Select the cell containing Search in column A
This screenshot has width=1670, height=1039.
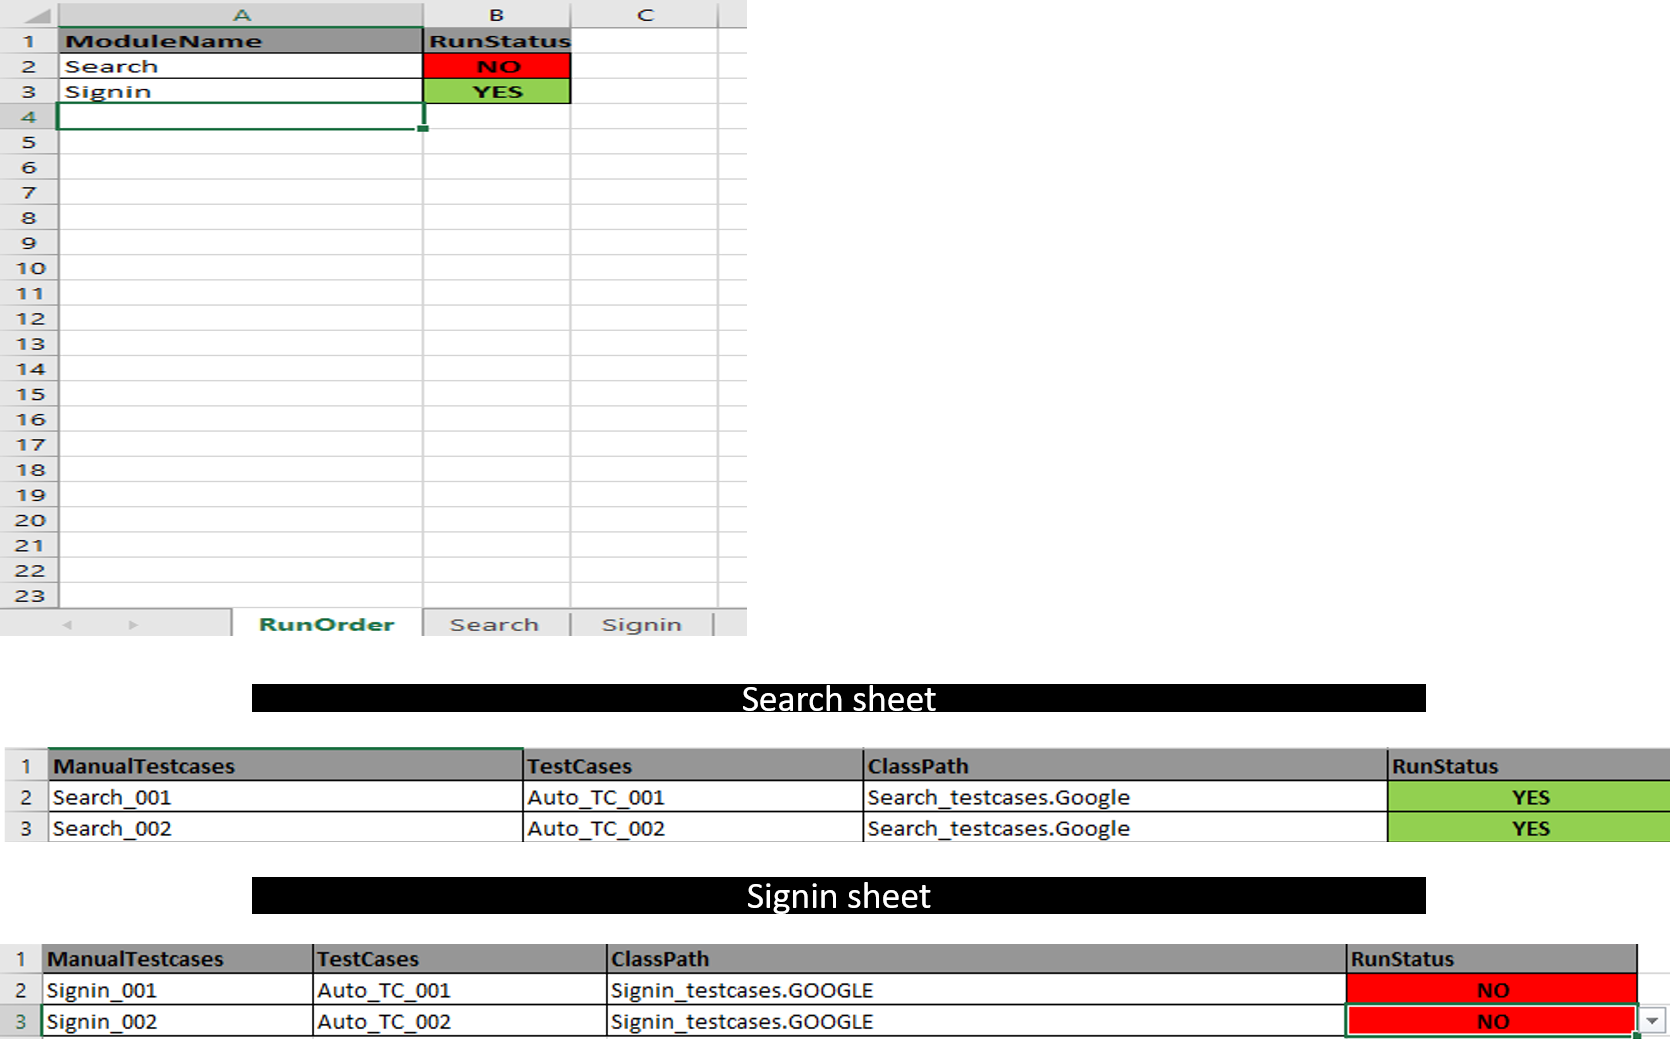click(x=240, y=65)
